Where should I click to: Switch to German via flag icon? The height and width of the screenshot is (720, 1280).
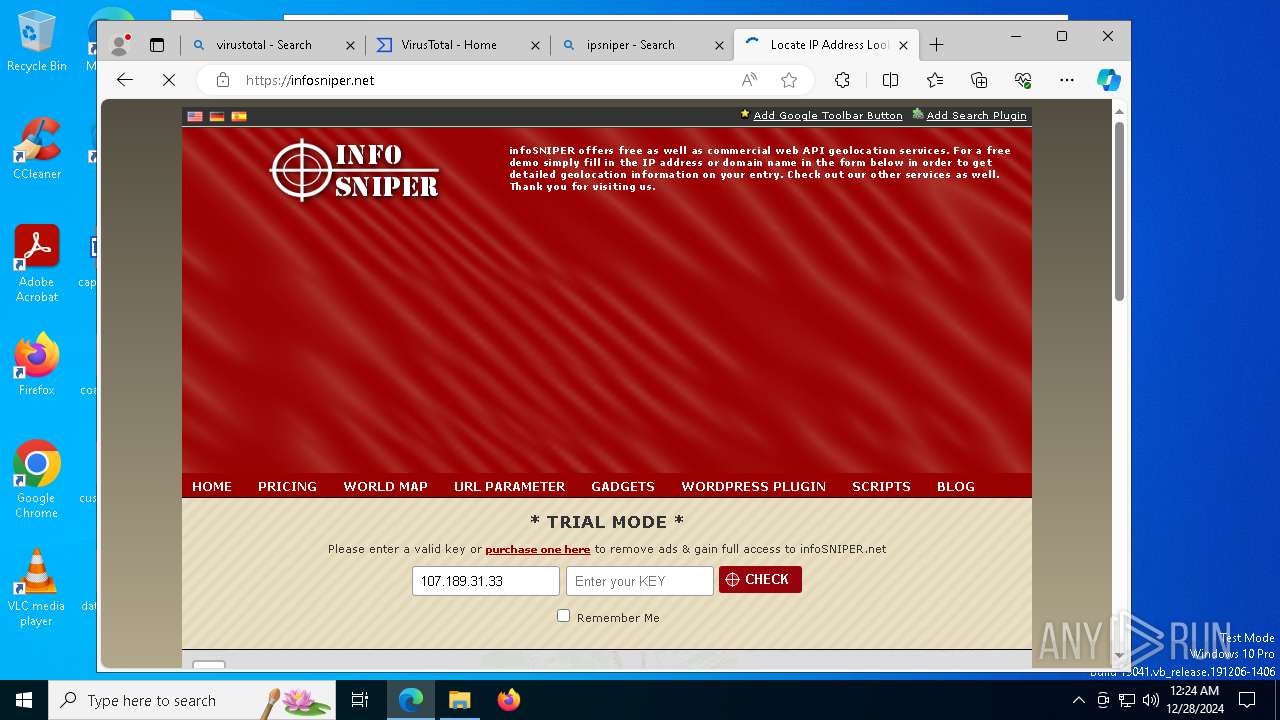coord(217,116)
